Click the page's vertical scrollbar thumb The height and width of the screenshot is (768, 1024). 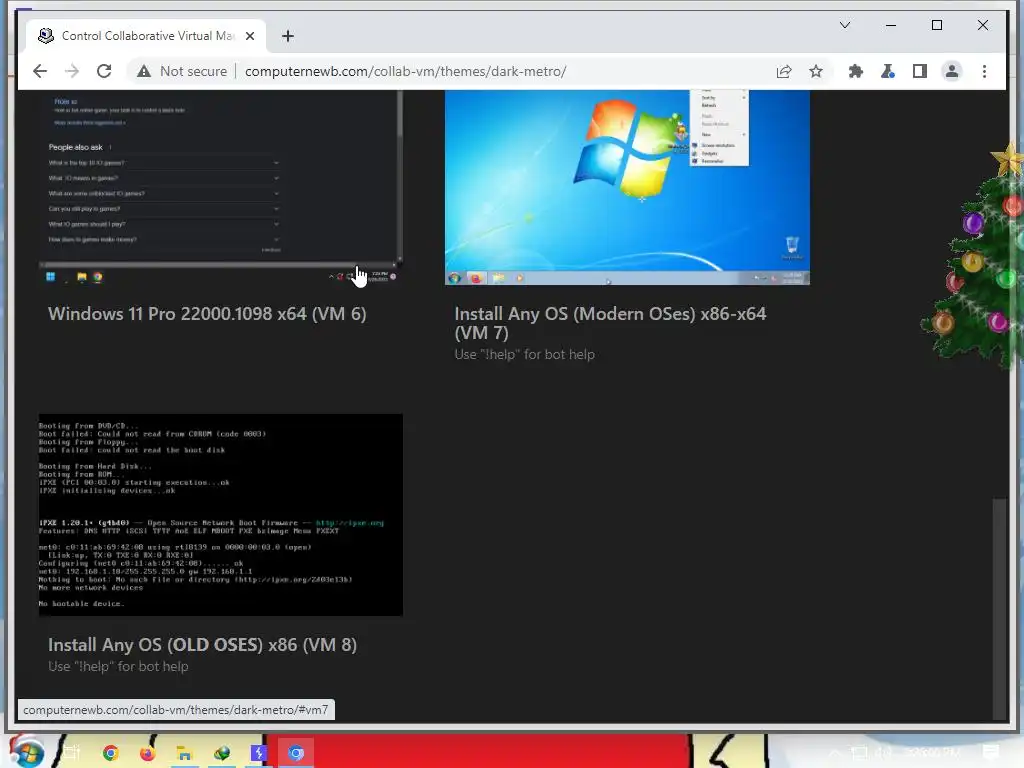pos(999,607)
